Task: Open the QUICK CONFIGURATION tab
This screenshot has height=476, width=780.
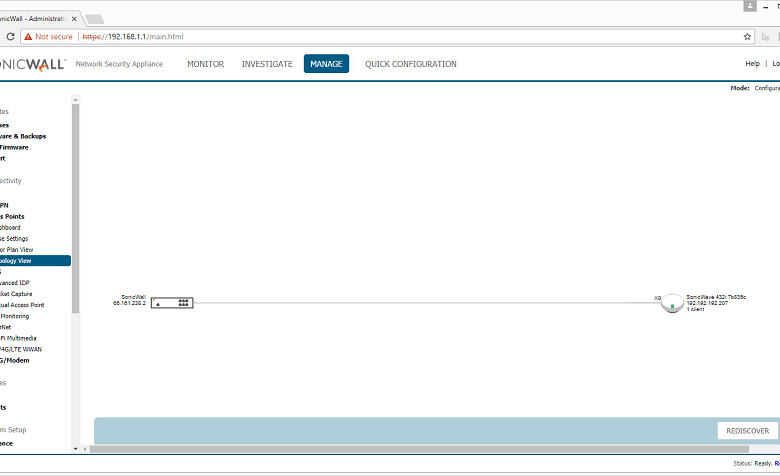Action: pos(411,64)
